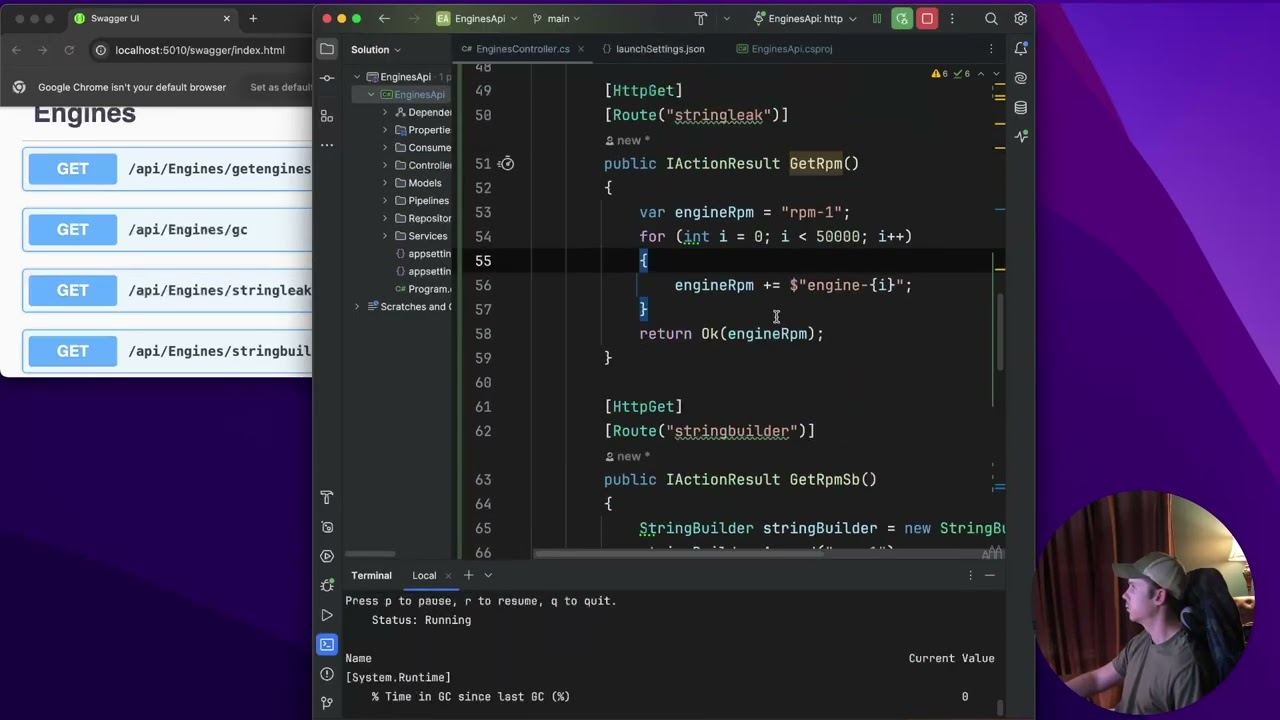This screenshot has width=1280, height=720.
Task: Expand the Controllers folder
Action: point(385,165)
